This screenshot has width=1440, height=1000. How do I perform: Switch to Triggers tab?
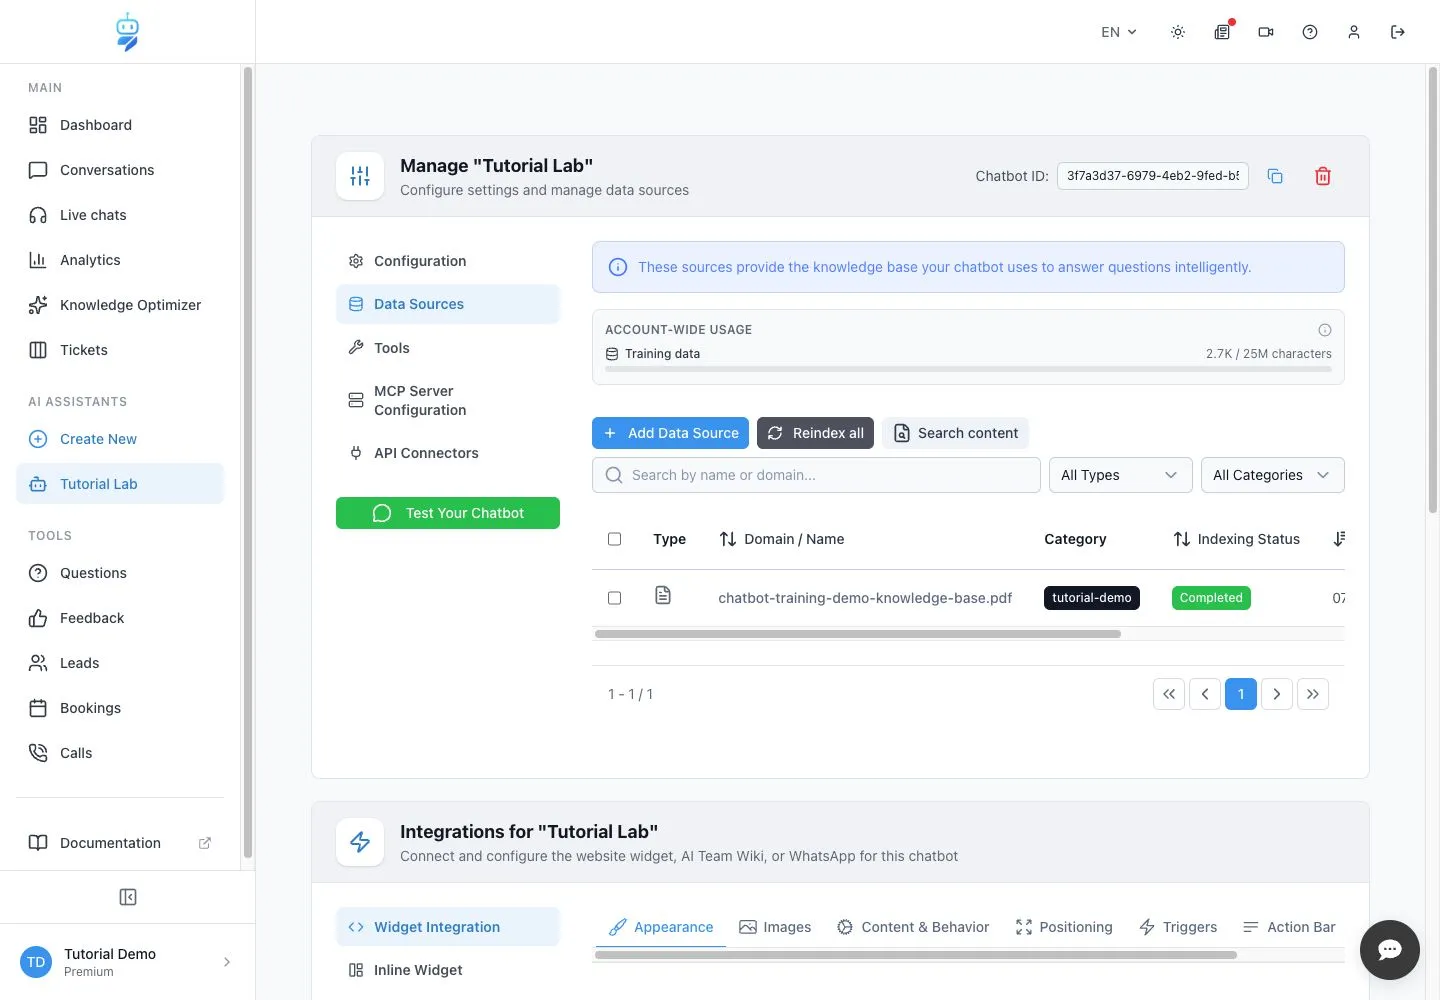[x=1178, y=927]
